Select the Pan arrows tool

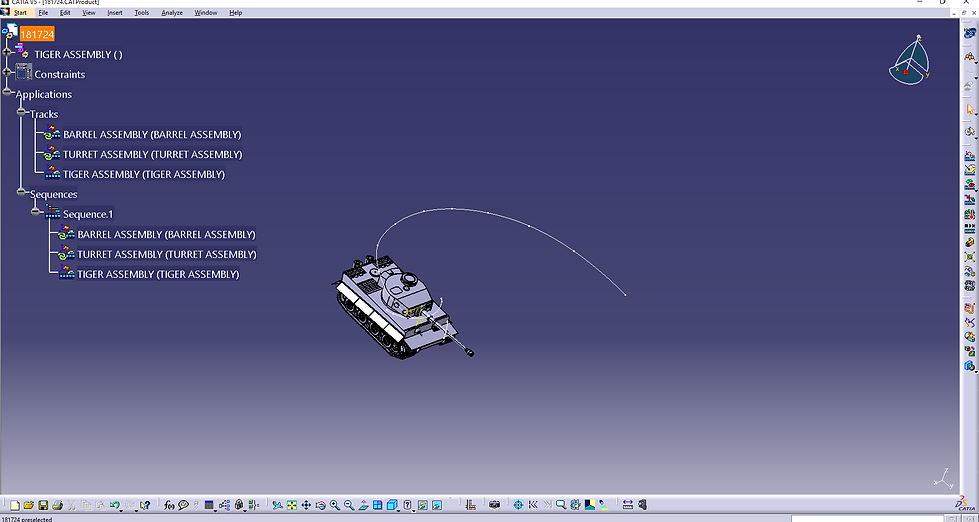(x=306, y=505)
